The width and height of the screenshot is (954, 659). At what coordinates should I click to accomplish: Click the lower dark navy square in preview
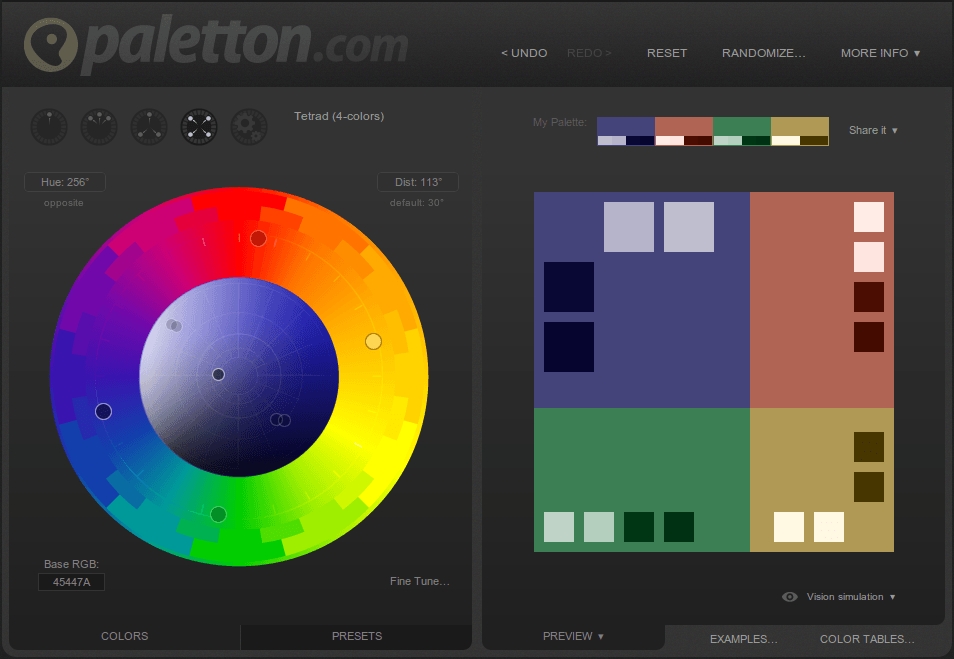click(569, 347)
